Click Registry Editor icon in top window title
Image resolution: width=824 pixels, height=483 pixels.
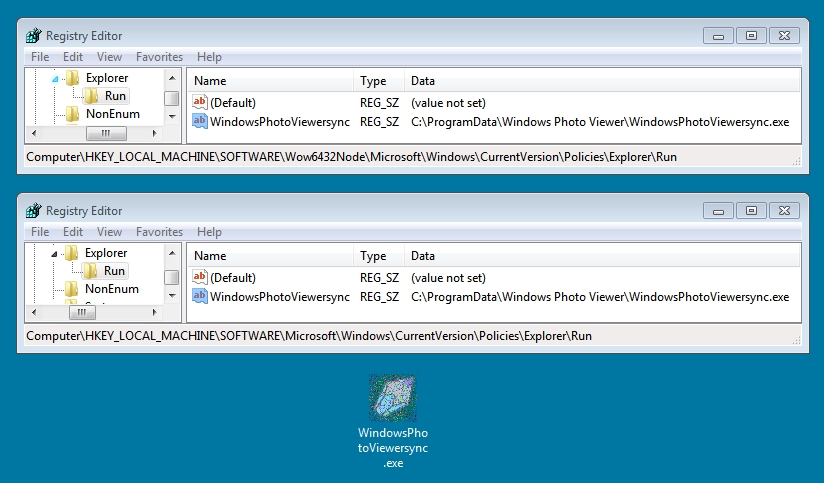(x=34, y=36)
